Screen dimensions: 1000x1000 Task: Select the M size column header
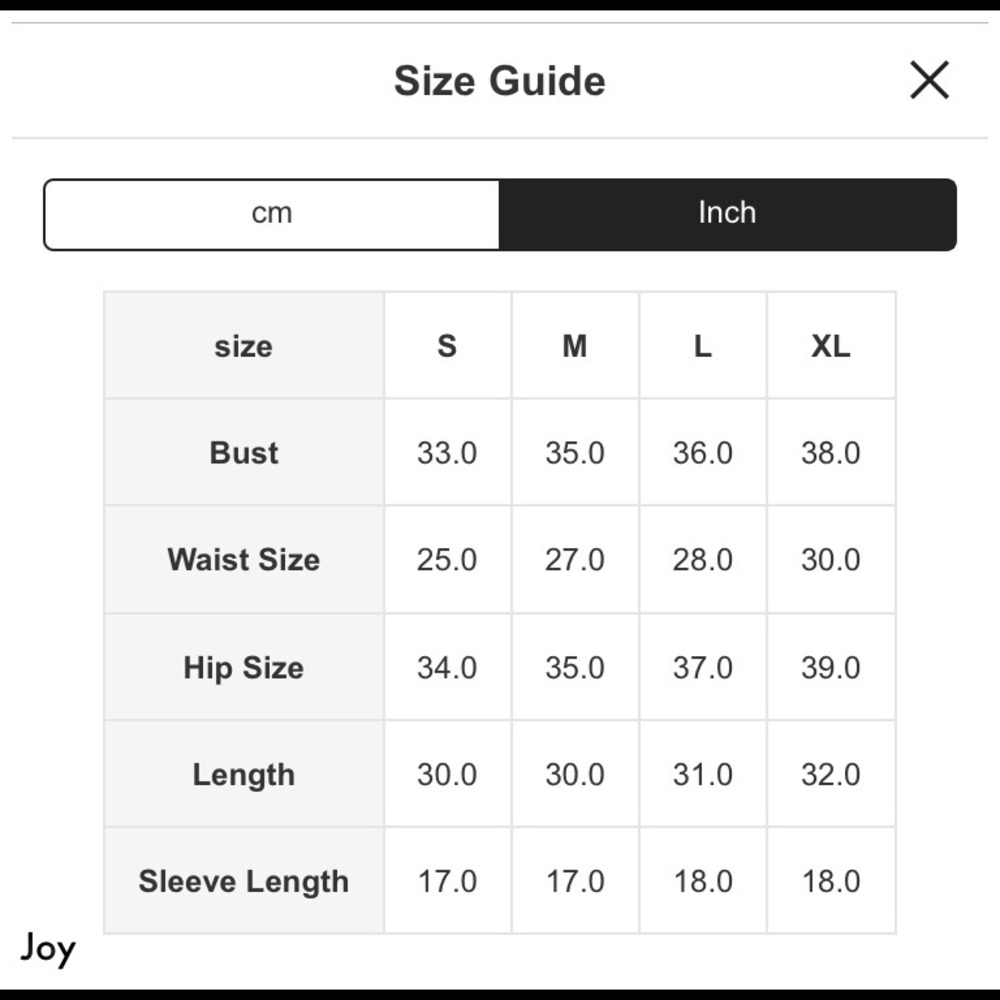pos(575,346)
